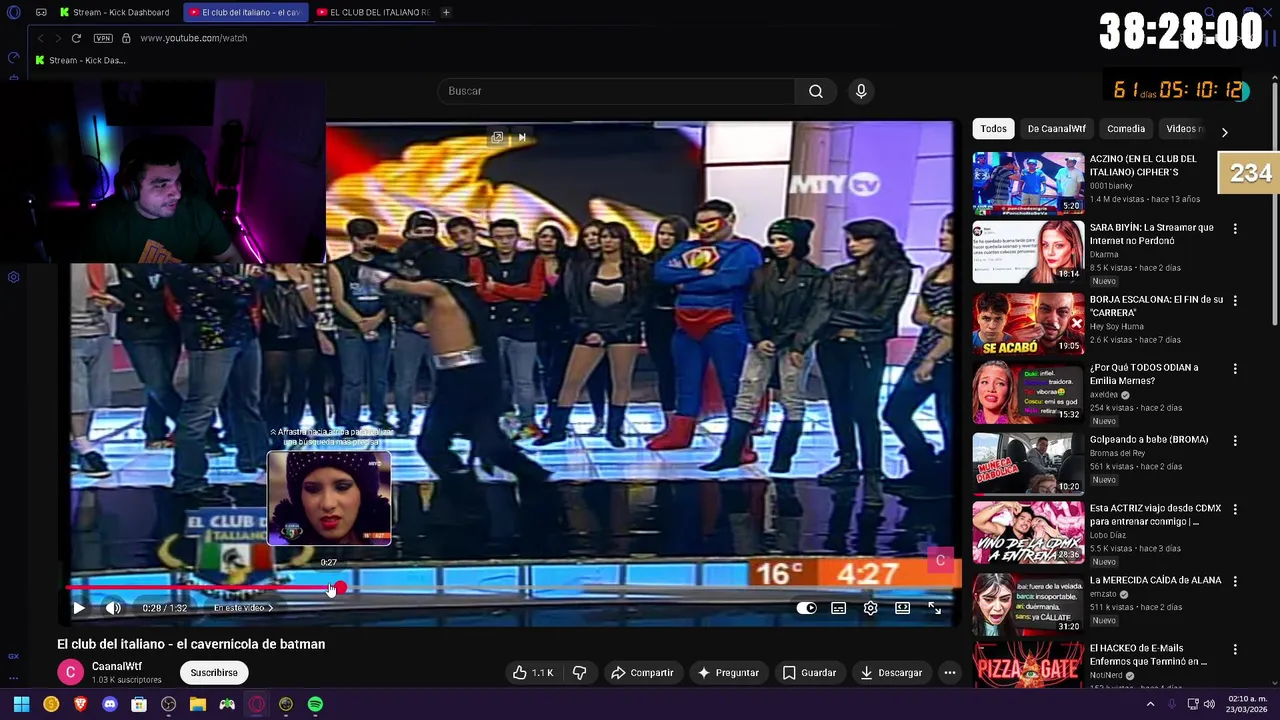
Task: Select the Comedia filter chip
Action: pyautogui.click(x=1126, y=129)
